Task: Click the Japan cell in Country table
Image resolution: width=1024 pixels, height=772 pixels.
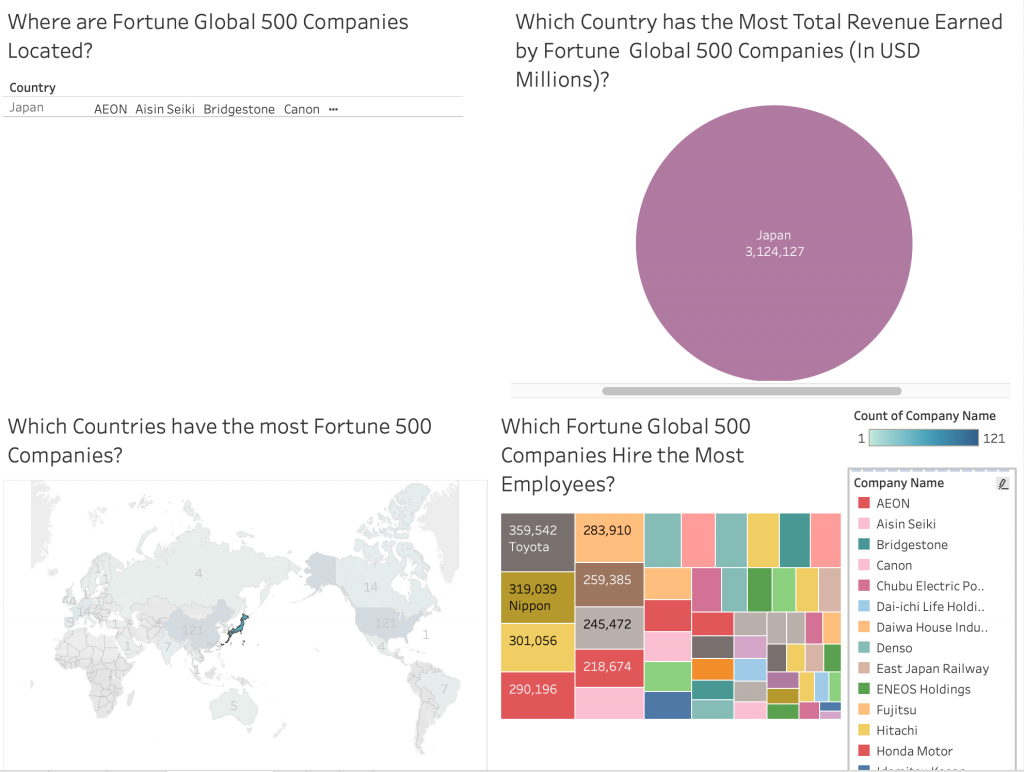Action: click(26, 108)
